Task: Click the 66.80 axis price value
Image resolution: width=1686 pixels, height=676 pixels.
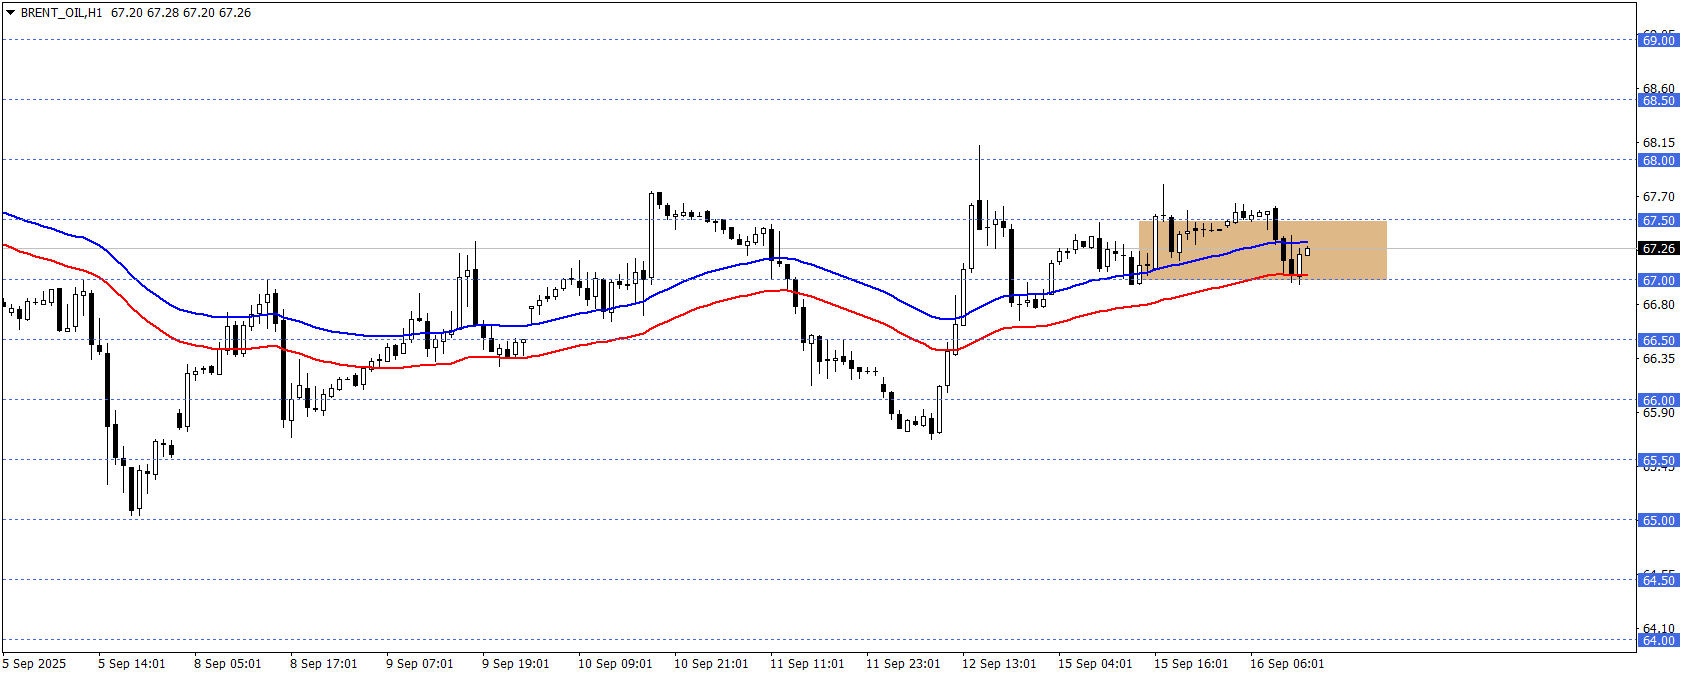Action: (1659, 305)
